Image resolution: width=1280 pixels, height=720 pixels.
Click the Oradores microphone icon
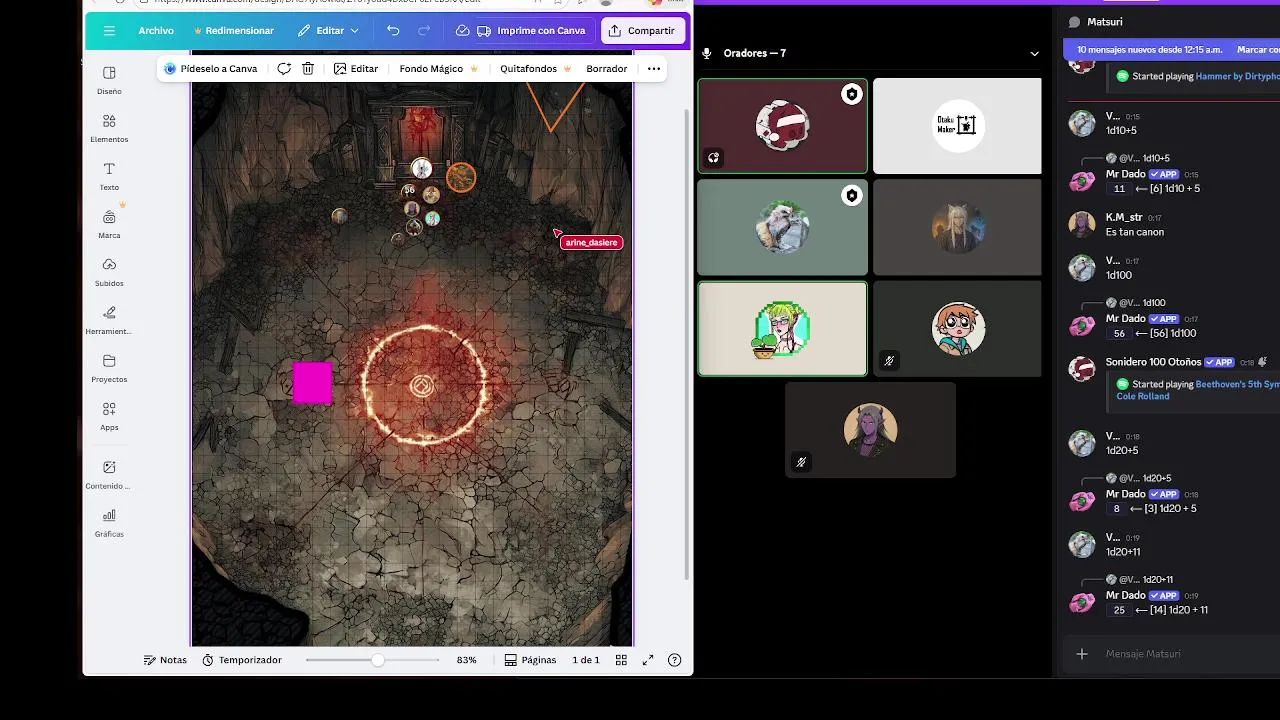click(707, 53)
